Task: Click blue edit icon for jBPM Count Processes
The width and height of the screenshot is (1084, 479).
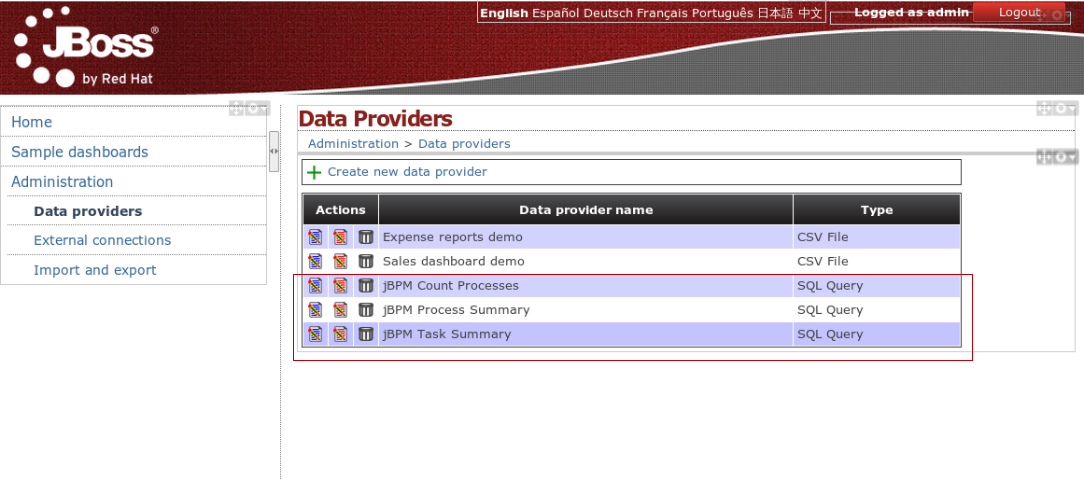Action: 315,285
